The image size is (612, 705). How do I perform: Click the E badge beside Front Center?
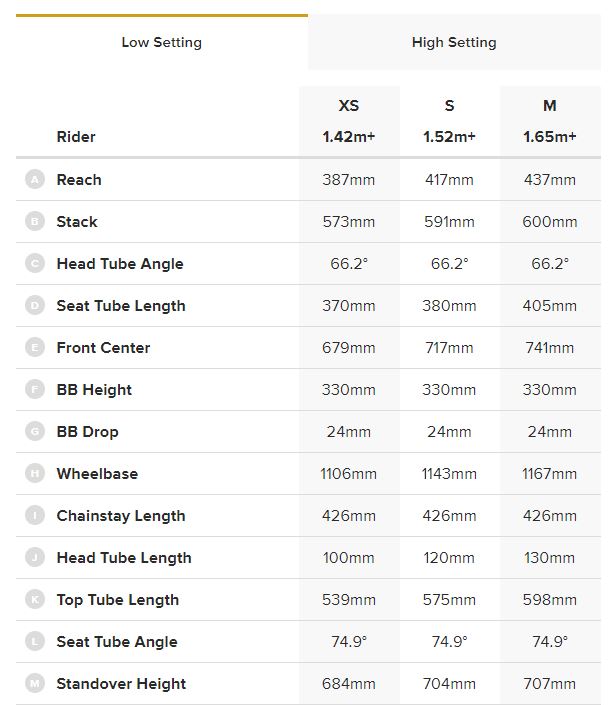point(35,348)
